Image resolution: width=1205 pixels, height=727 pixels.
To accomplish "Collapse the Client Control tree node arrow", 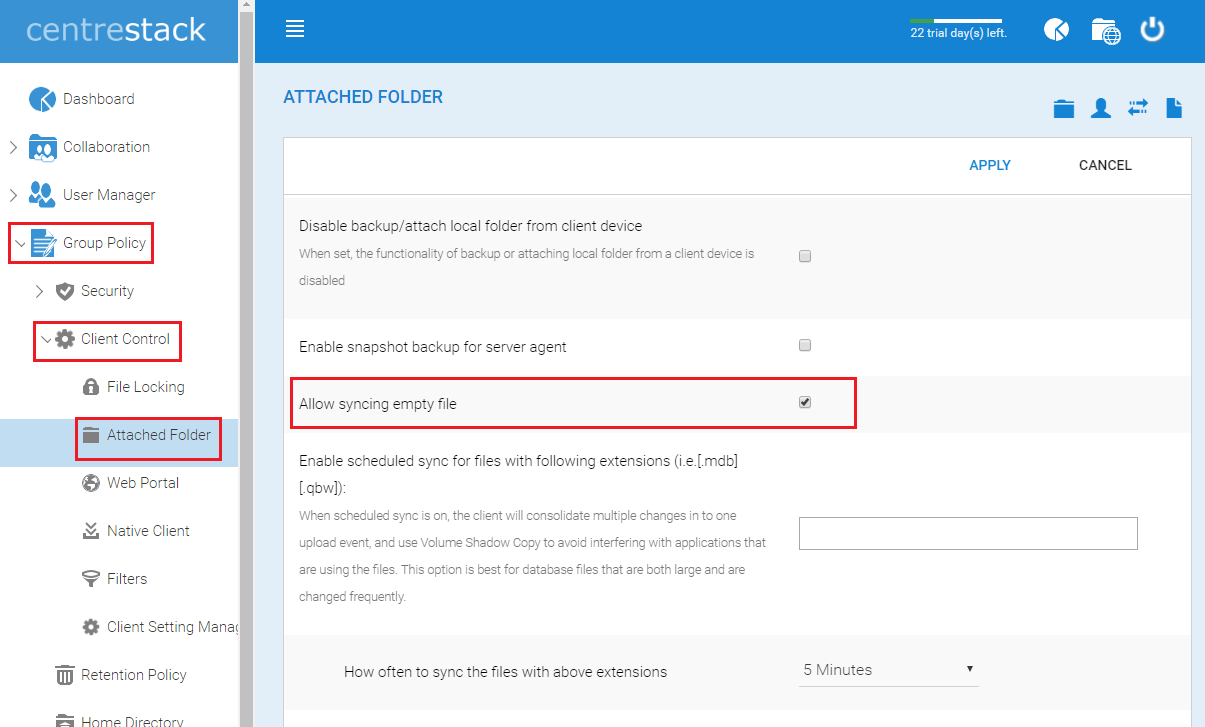I will click(45, 339).
